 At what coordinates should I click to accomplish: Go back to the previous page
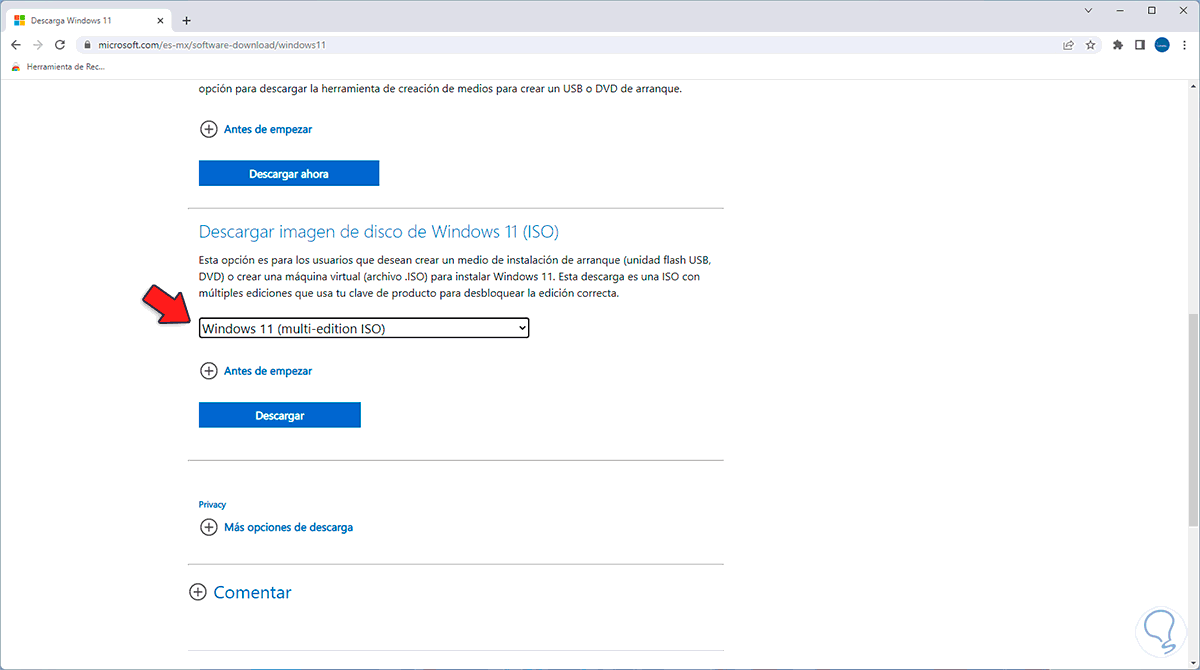(x=16, y=45)
